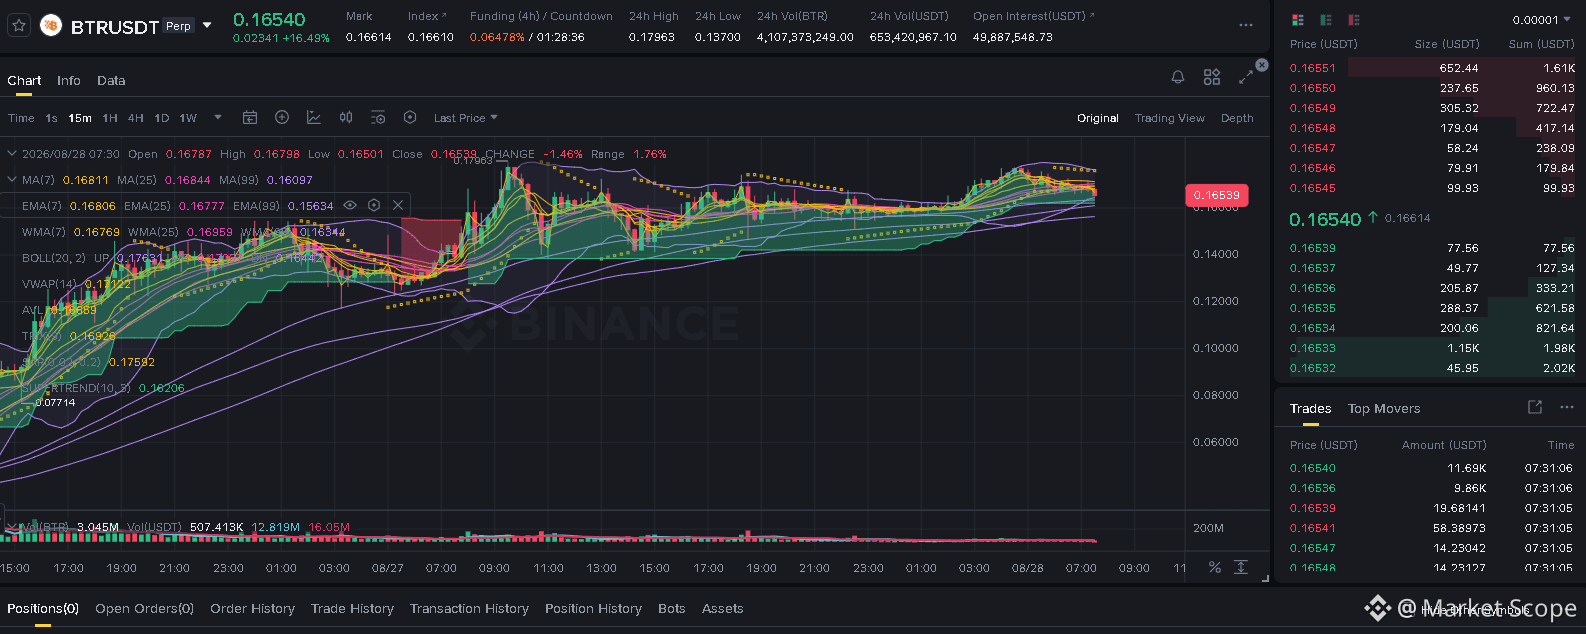This screenshot has width=1586, height=634.
Task: Click the Perp contract type badge
Action: pos(178,26)
